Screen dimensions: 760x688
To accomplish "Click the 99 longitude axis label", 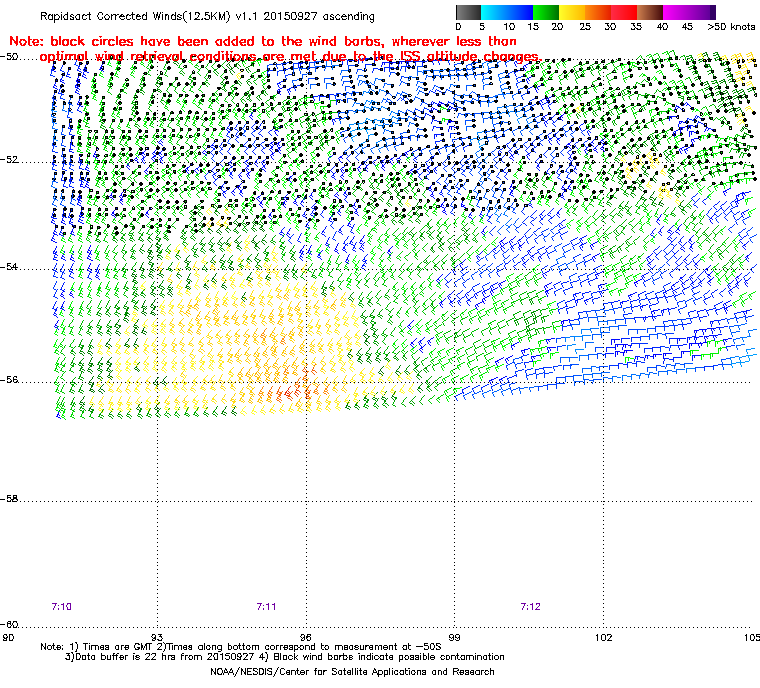I will point(454,637).
